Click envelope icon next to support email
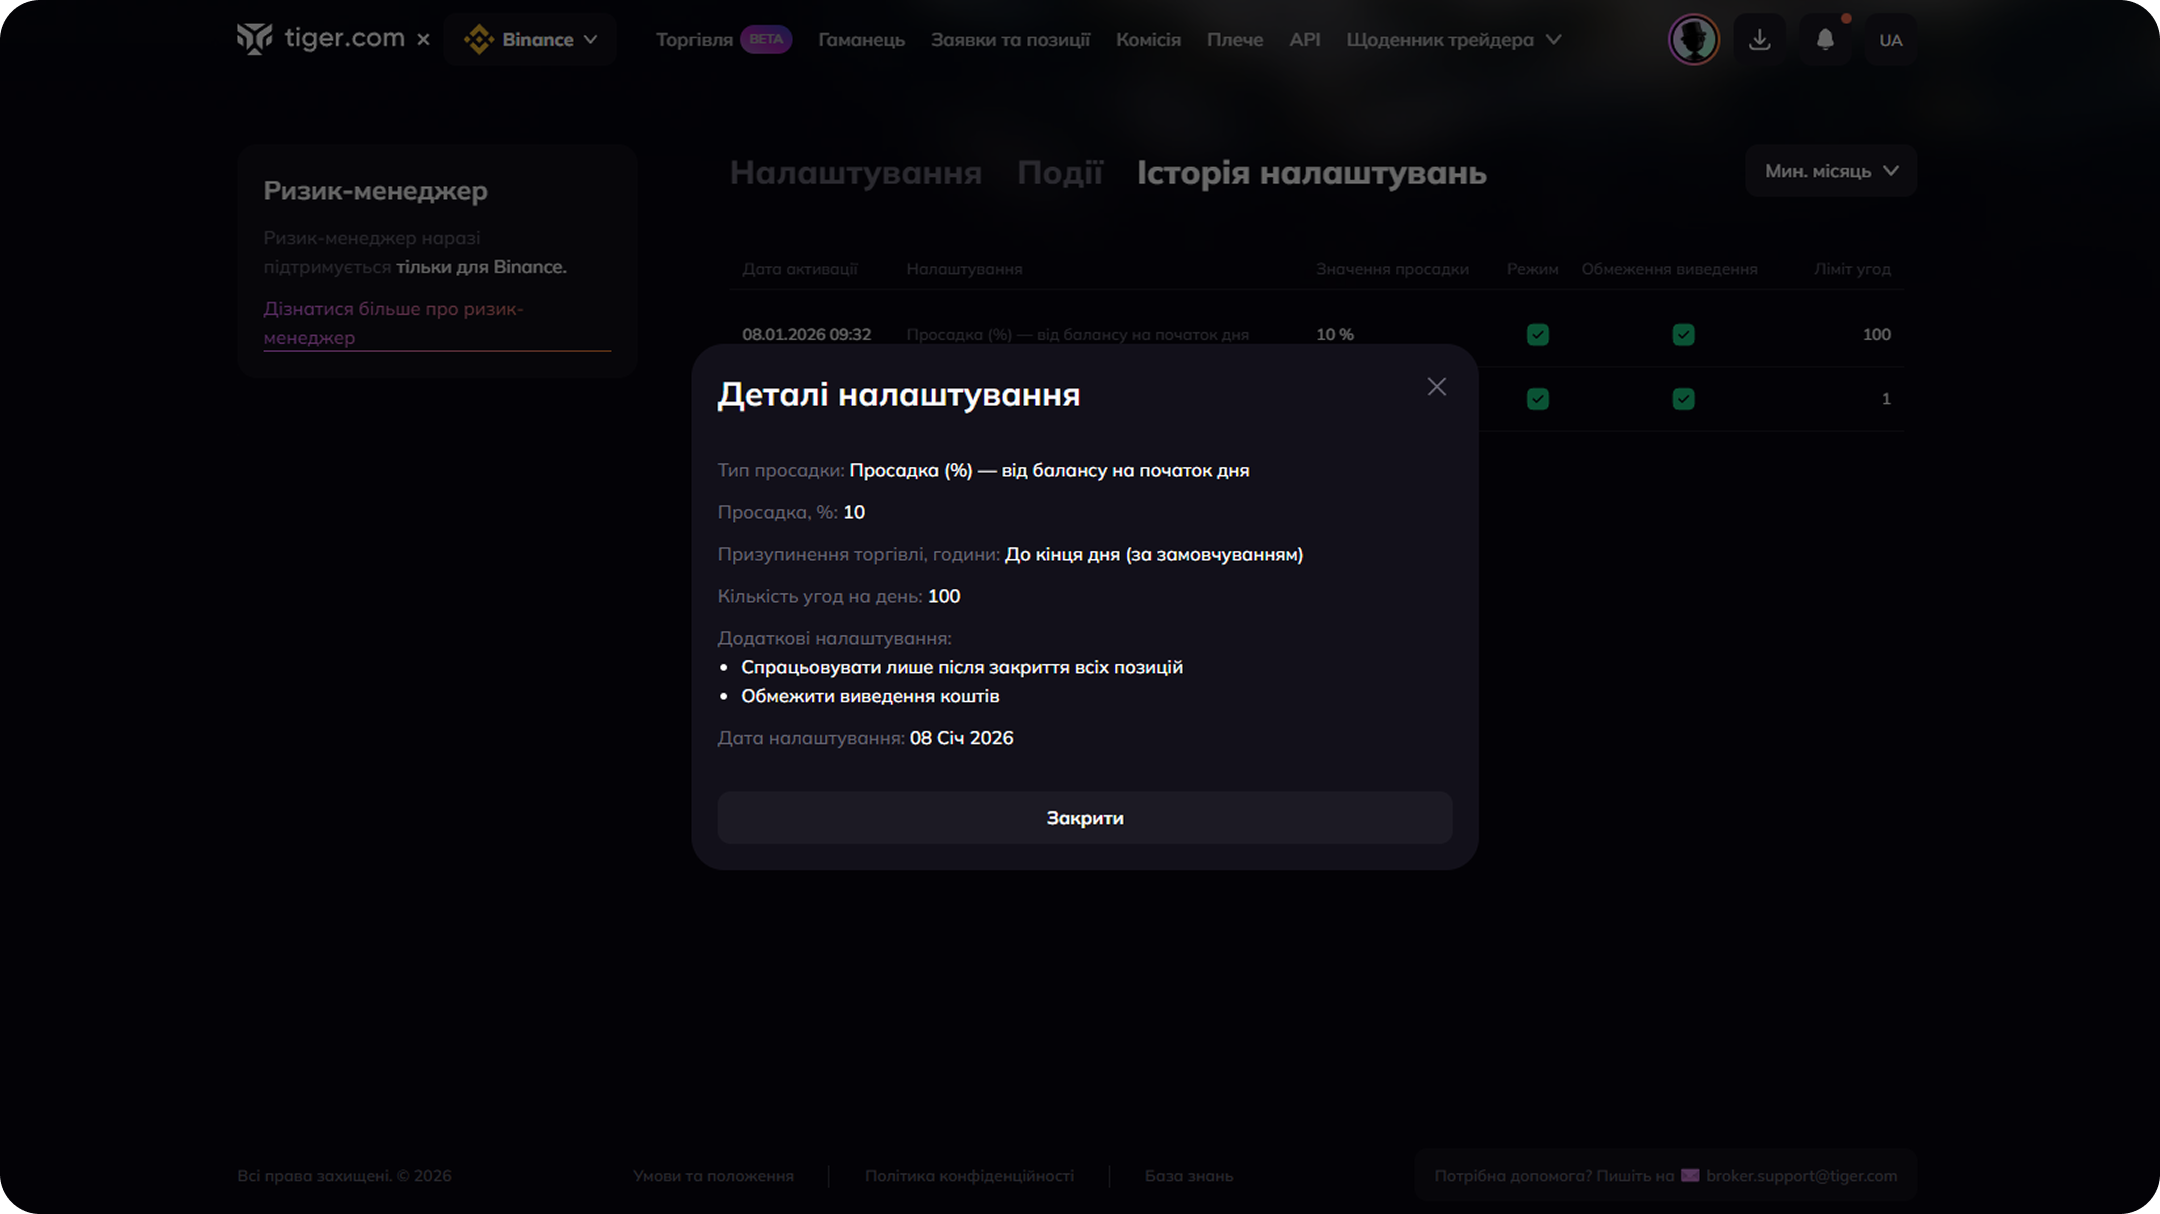Image resolution: width=2160 pixels, height=1214 pixels. click(1690, 1175)
